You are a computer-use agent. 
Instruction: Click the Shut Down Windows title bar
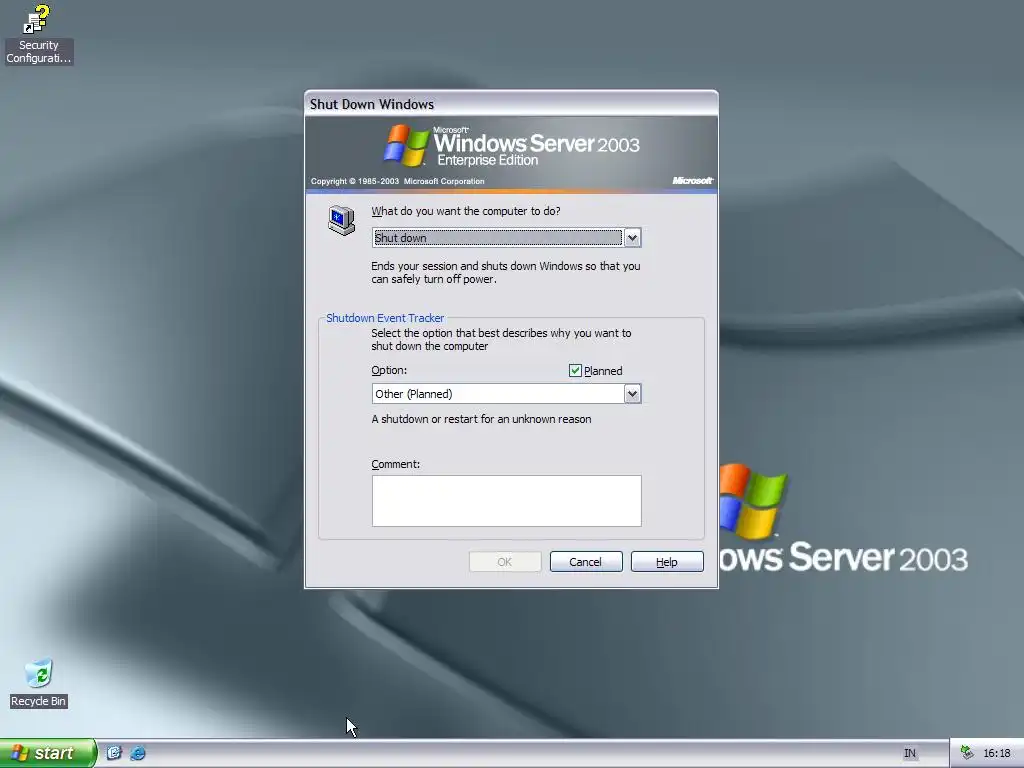(x=511, y=104)
